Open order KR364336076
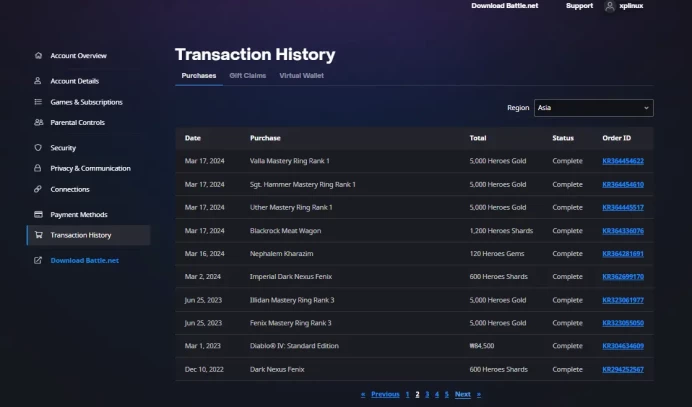The width and height of the screenshot is (692, 407). 623,231
